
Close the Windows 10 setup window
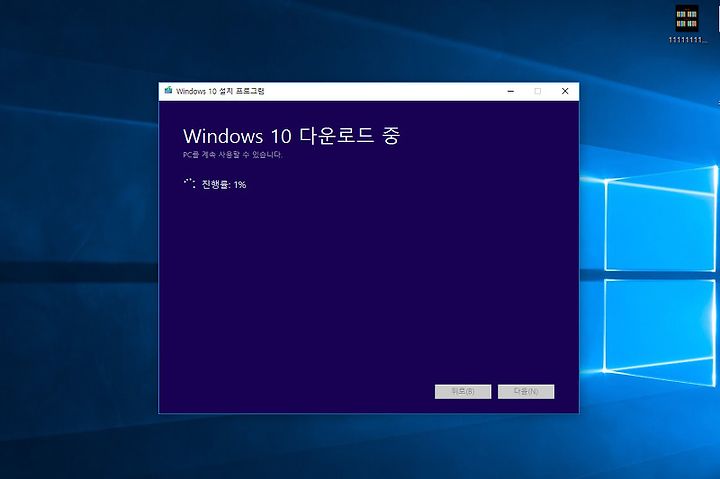click(565, 91)
